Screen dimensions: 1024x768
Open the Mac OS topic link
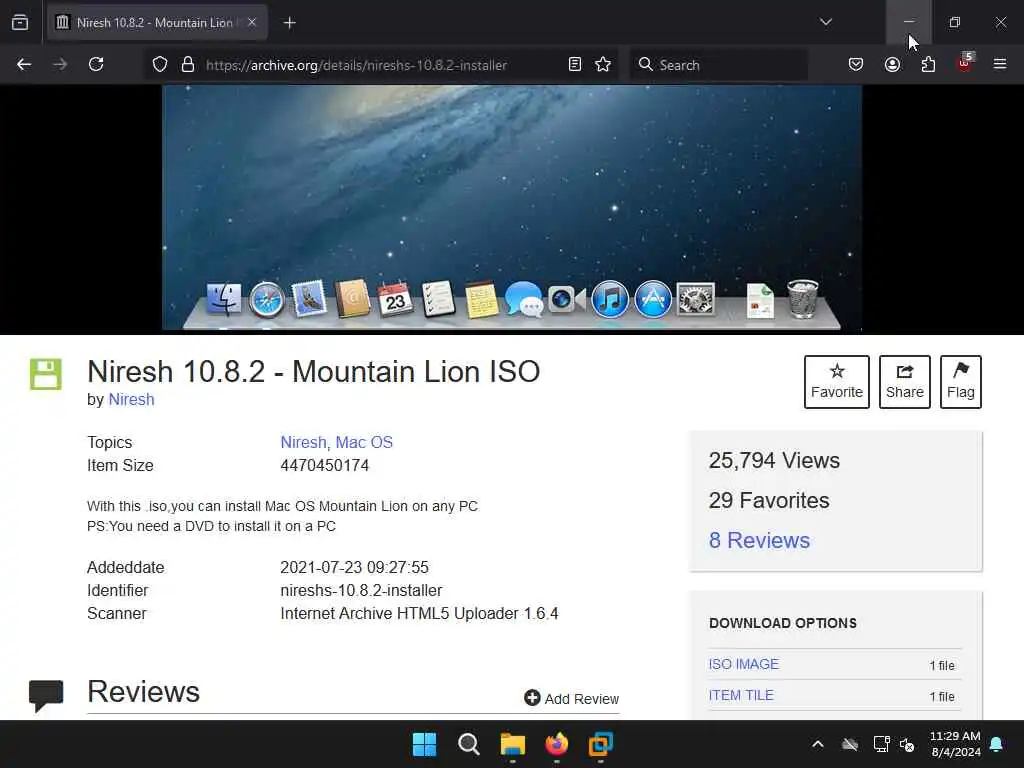coord(364,443)
